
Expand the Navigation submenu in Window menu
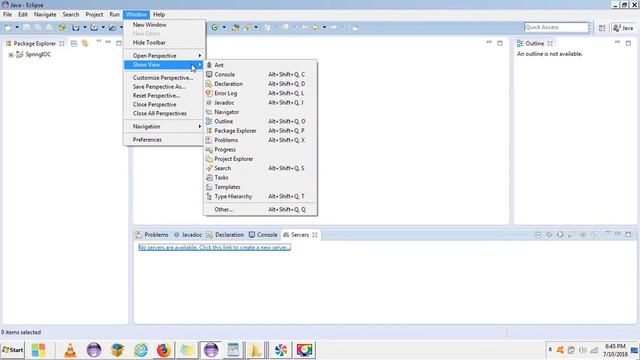163,127
